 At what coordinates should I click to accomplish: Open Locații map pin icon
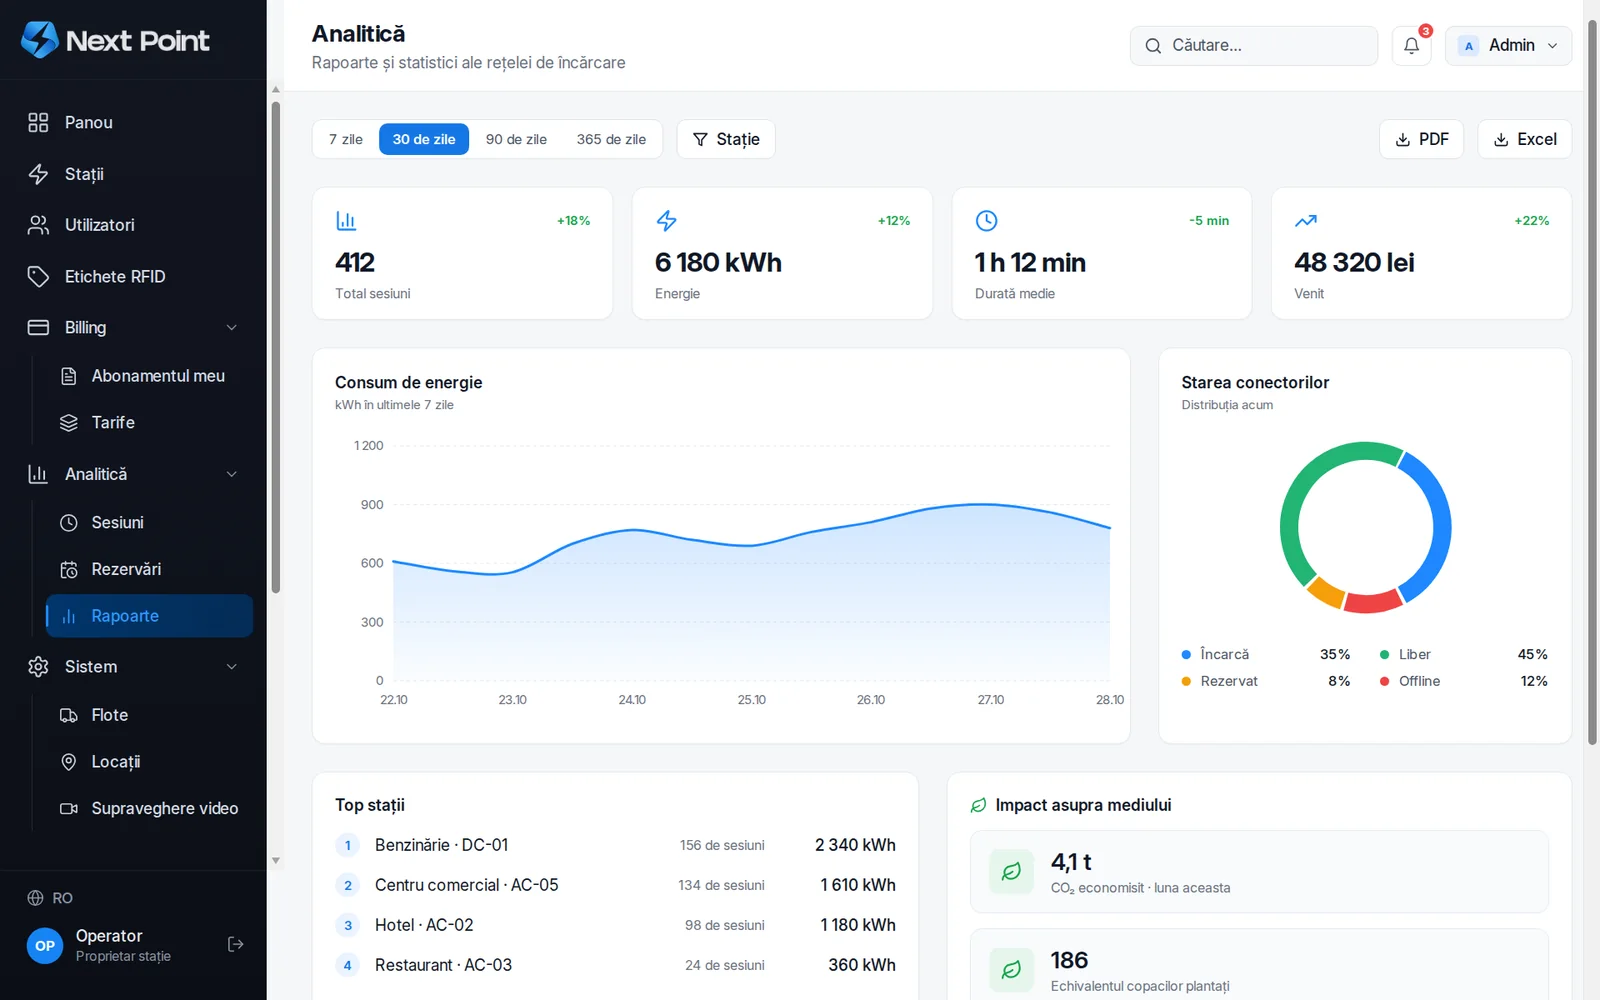point(69,762)
